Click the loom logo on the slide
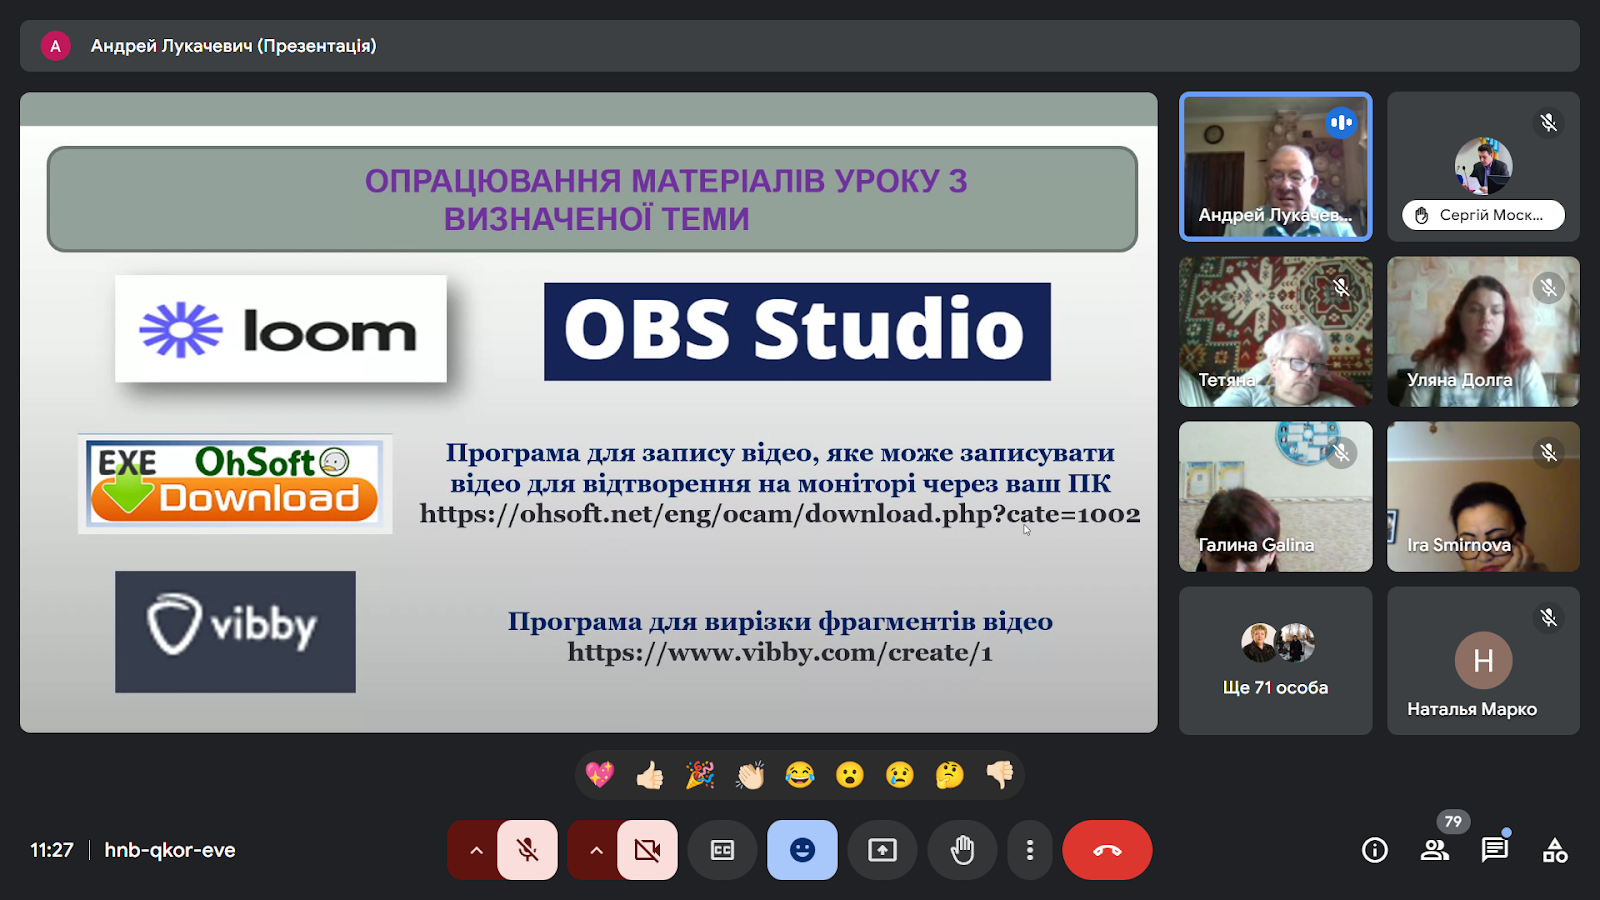 tap(281, 329)
